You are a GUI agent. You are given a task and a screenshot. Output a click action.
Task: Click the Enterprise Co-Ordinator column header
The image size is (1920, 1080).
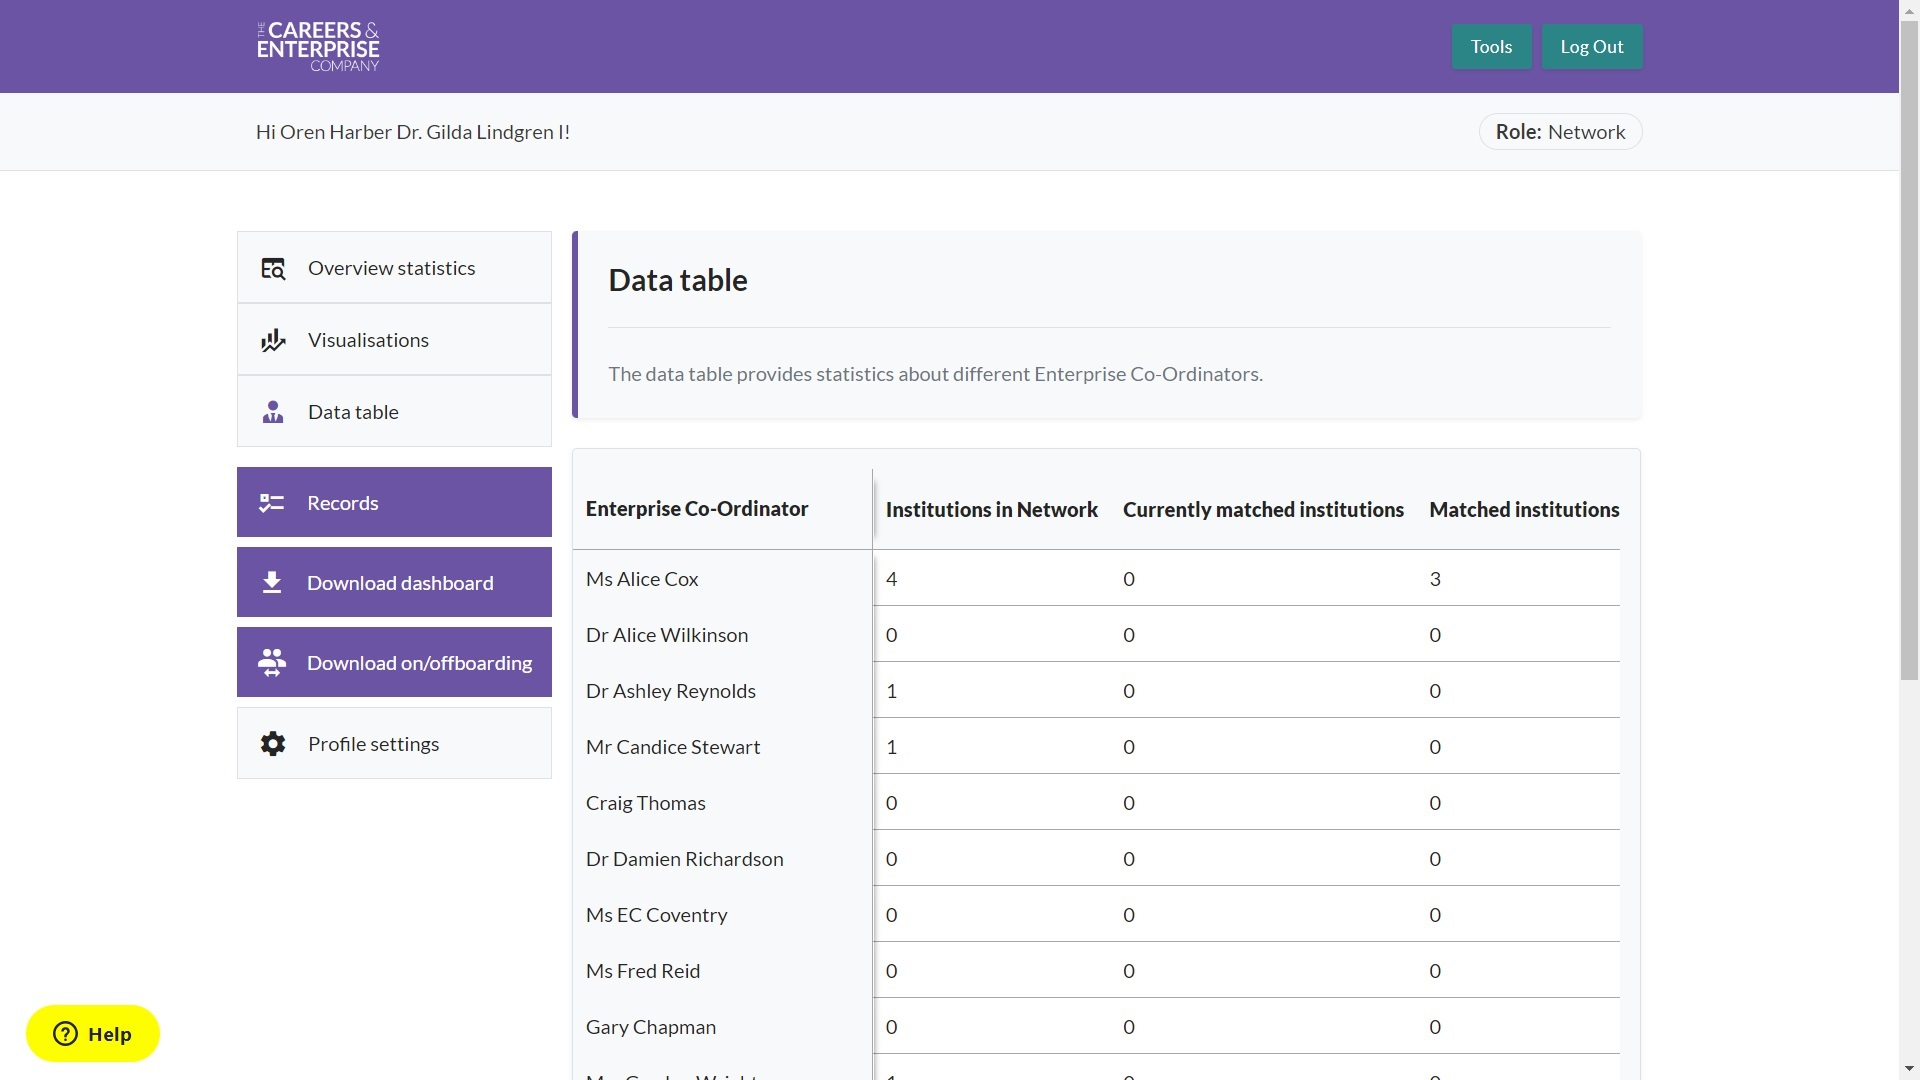point(697,509)
